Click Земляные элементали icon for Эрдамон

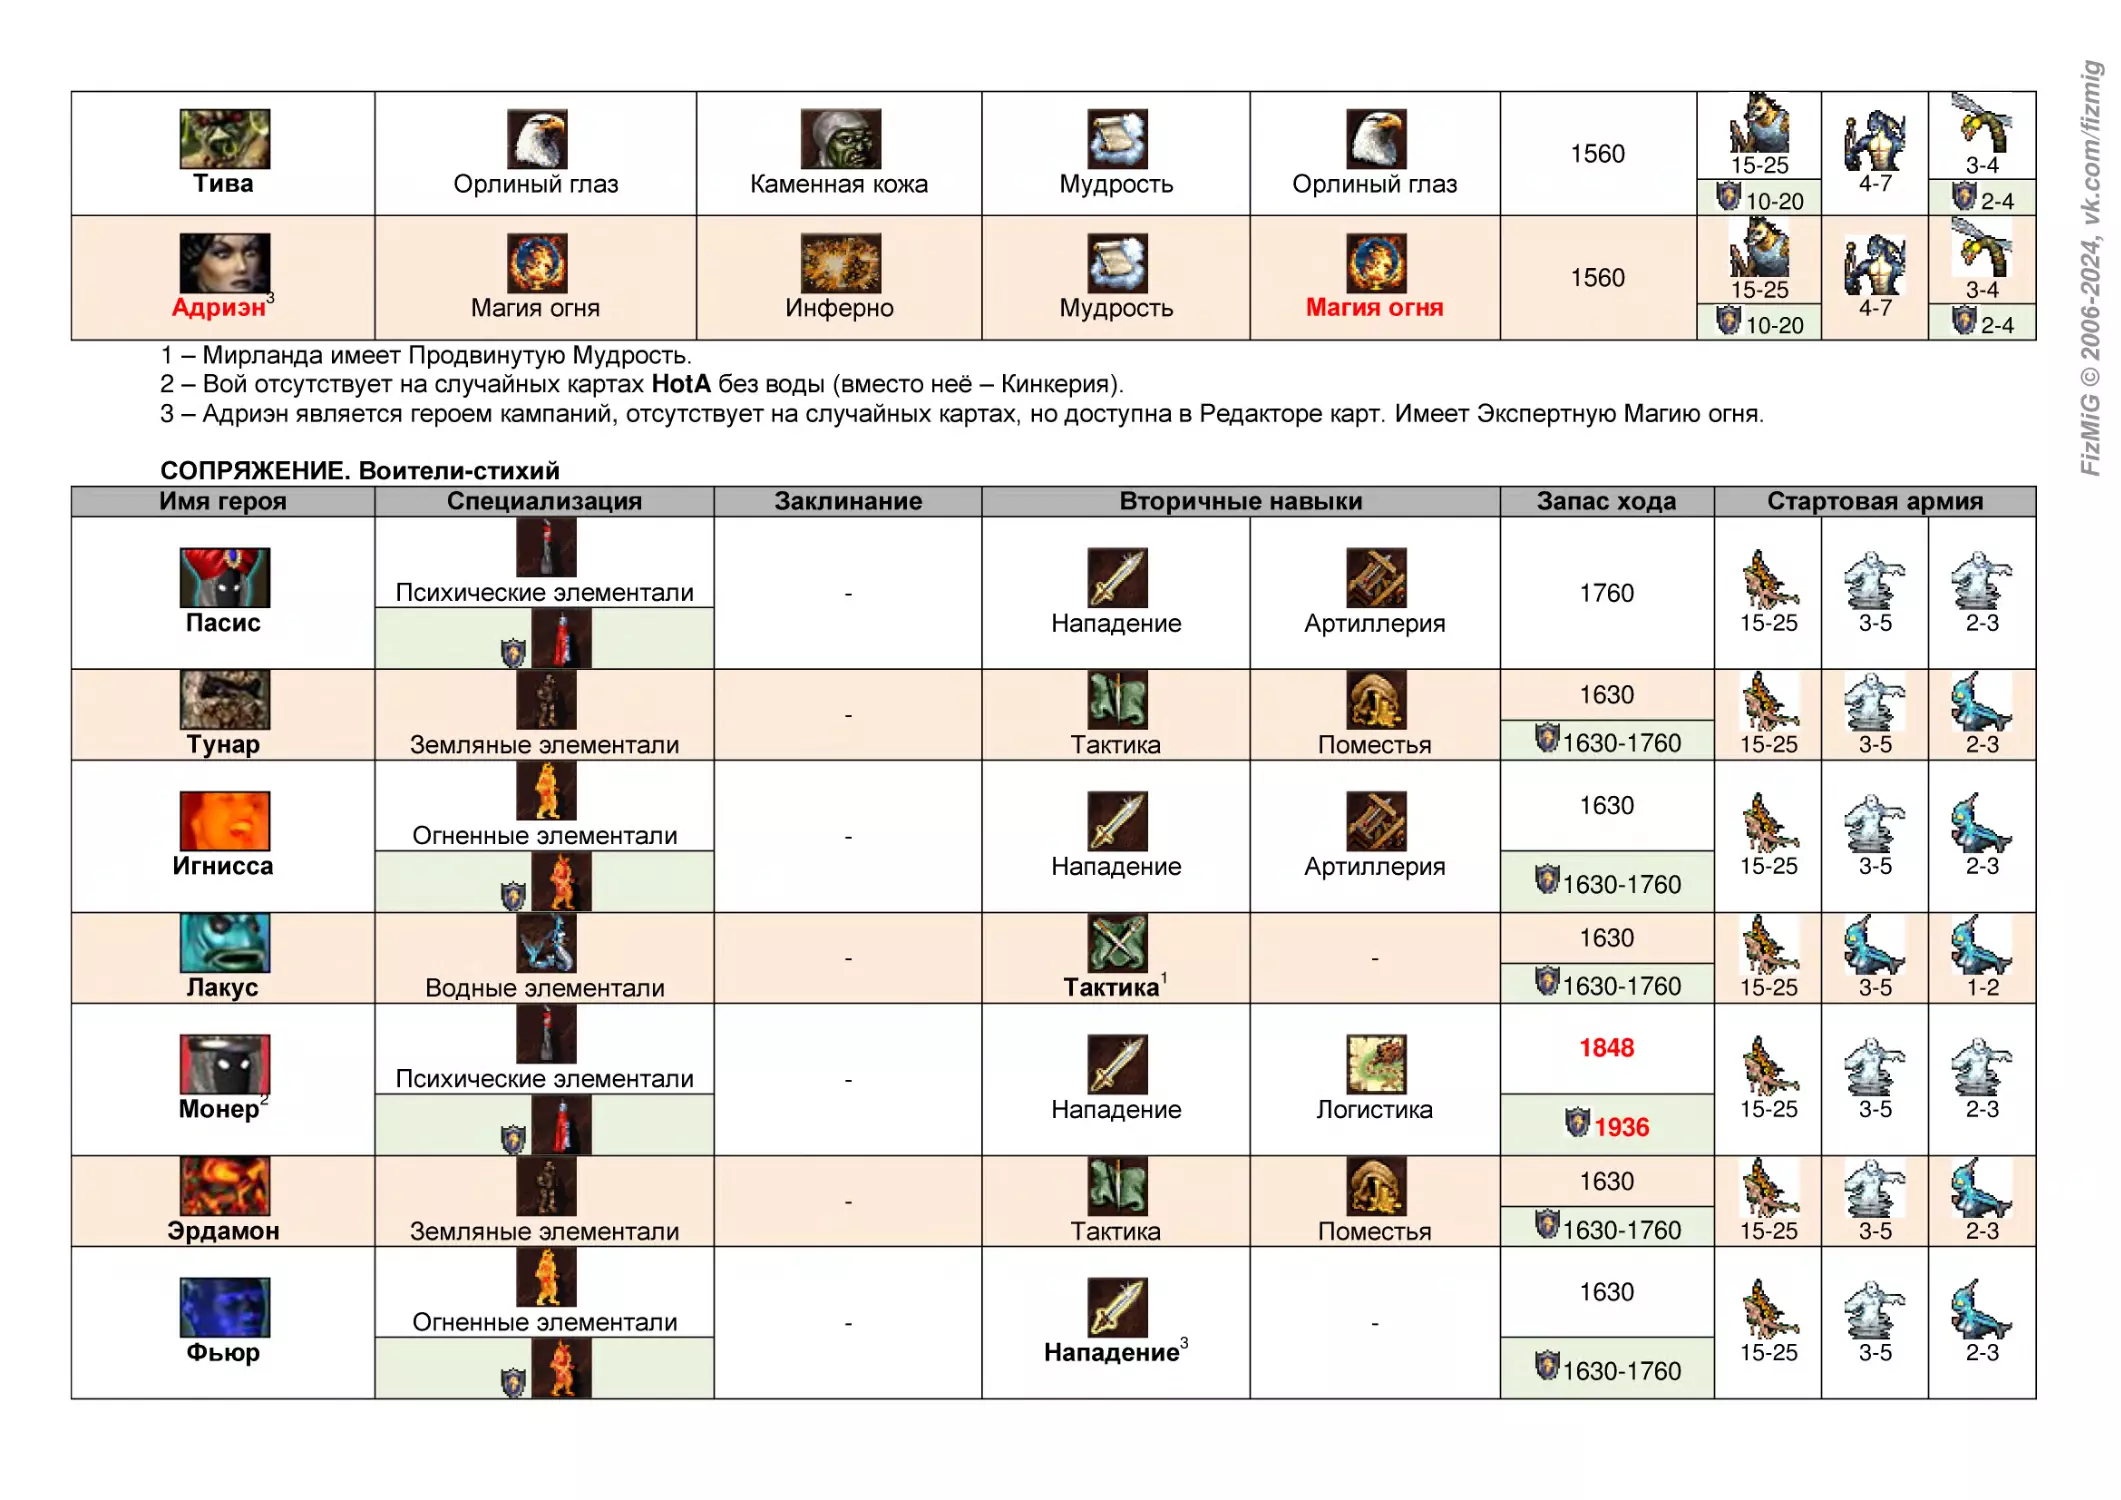[546, 1186]
